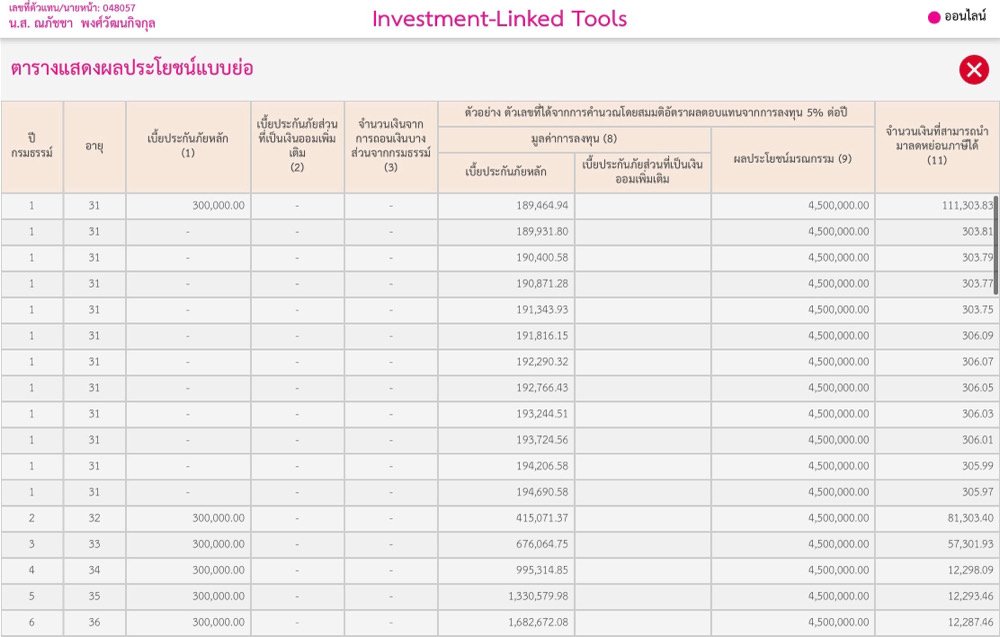Click the อายุ column header
Viewport: 1000px width, 637px height.
(94, 146)
